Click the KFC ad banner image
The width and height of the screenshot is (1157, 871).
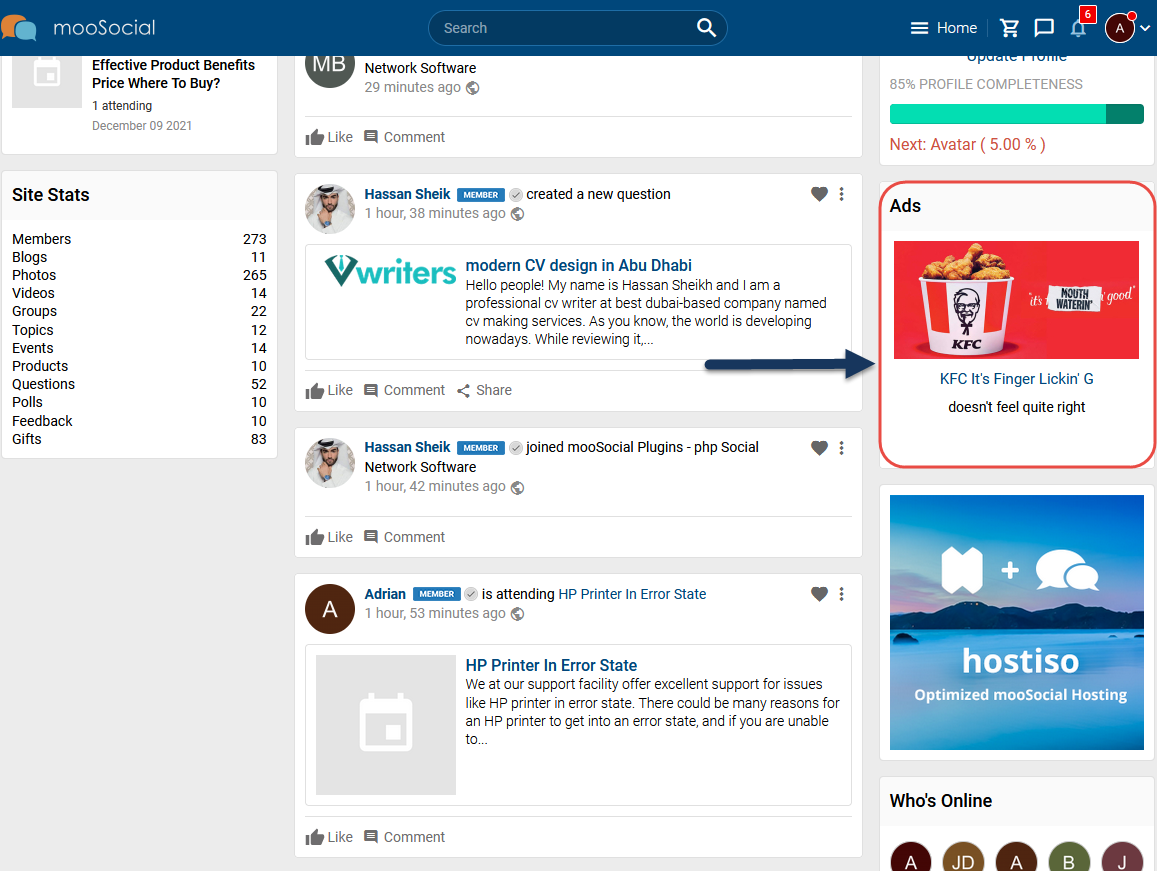[1016, 300]
